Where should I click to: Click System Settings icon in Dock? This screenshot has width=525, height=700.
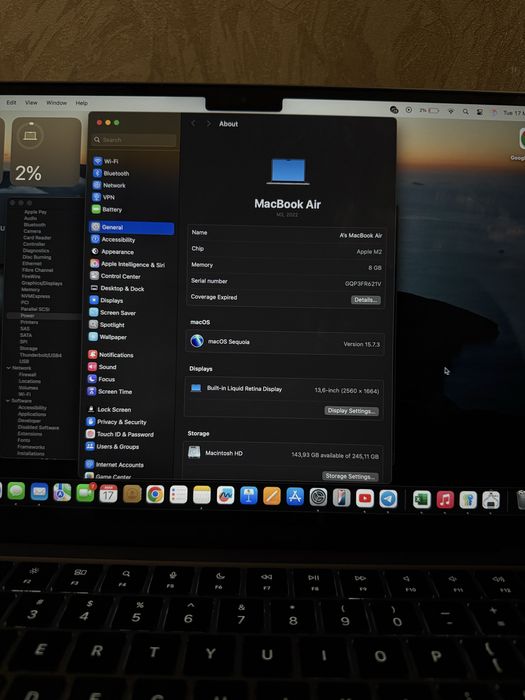coord(318,497)
